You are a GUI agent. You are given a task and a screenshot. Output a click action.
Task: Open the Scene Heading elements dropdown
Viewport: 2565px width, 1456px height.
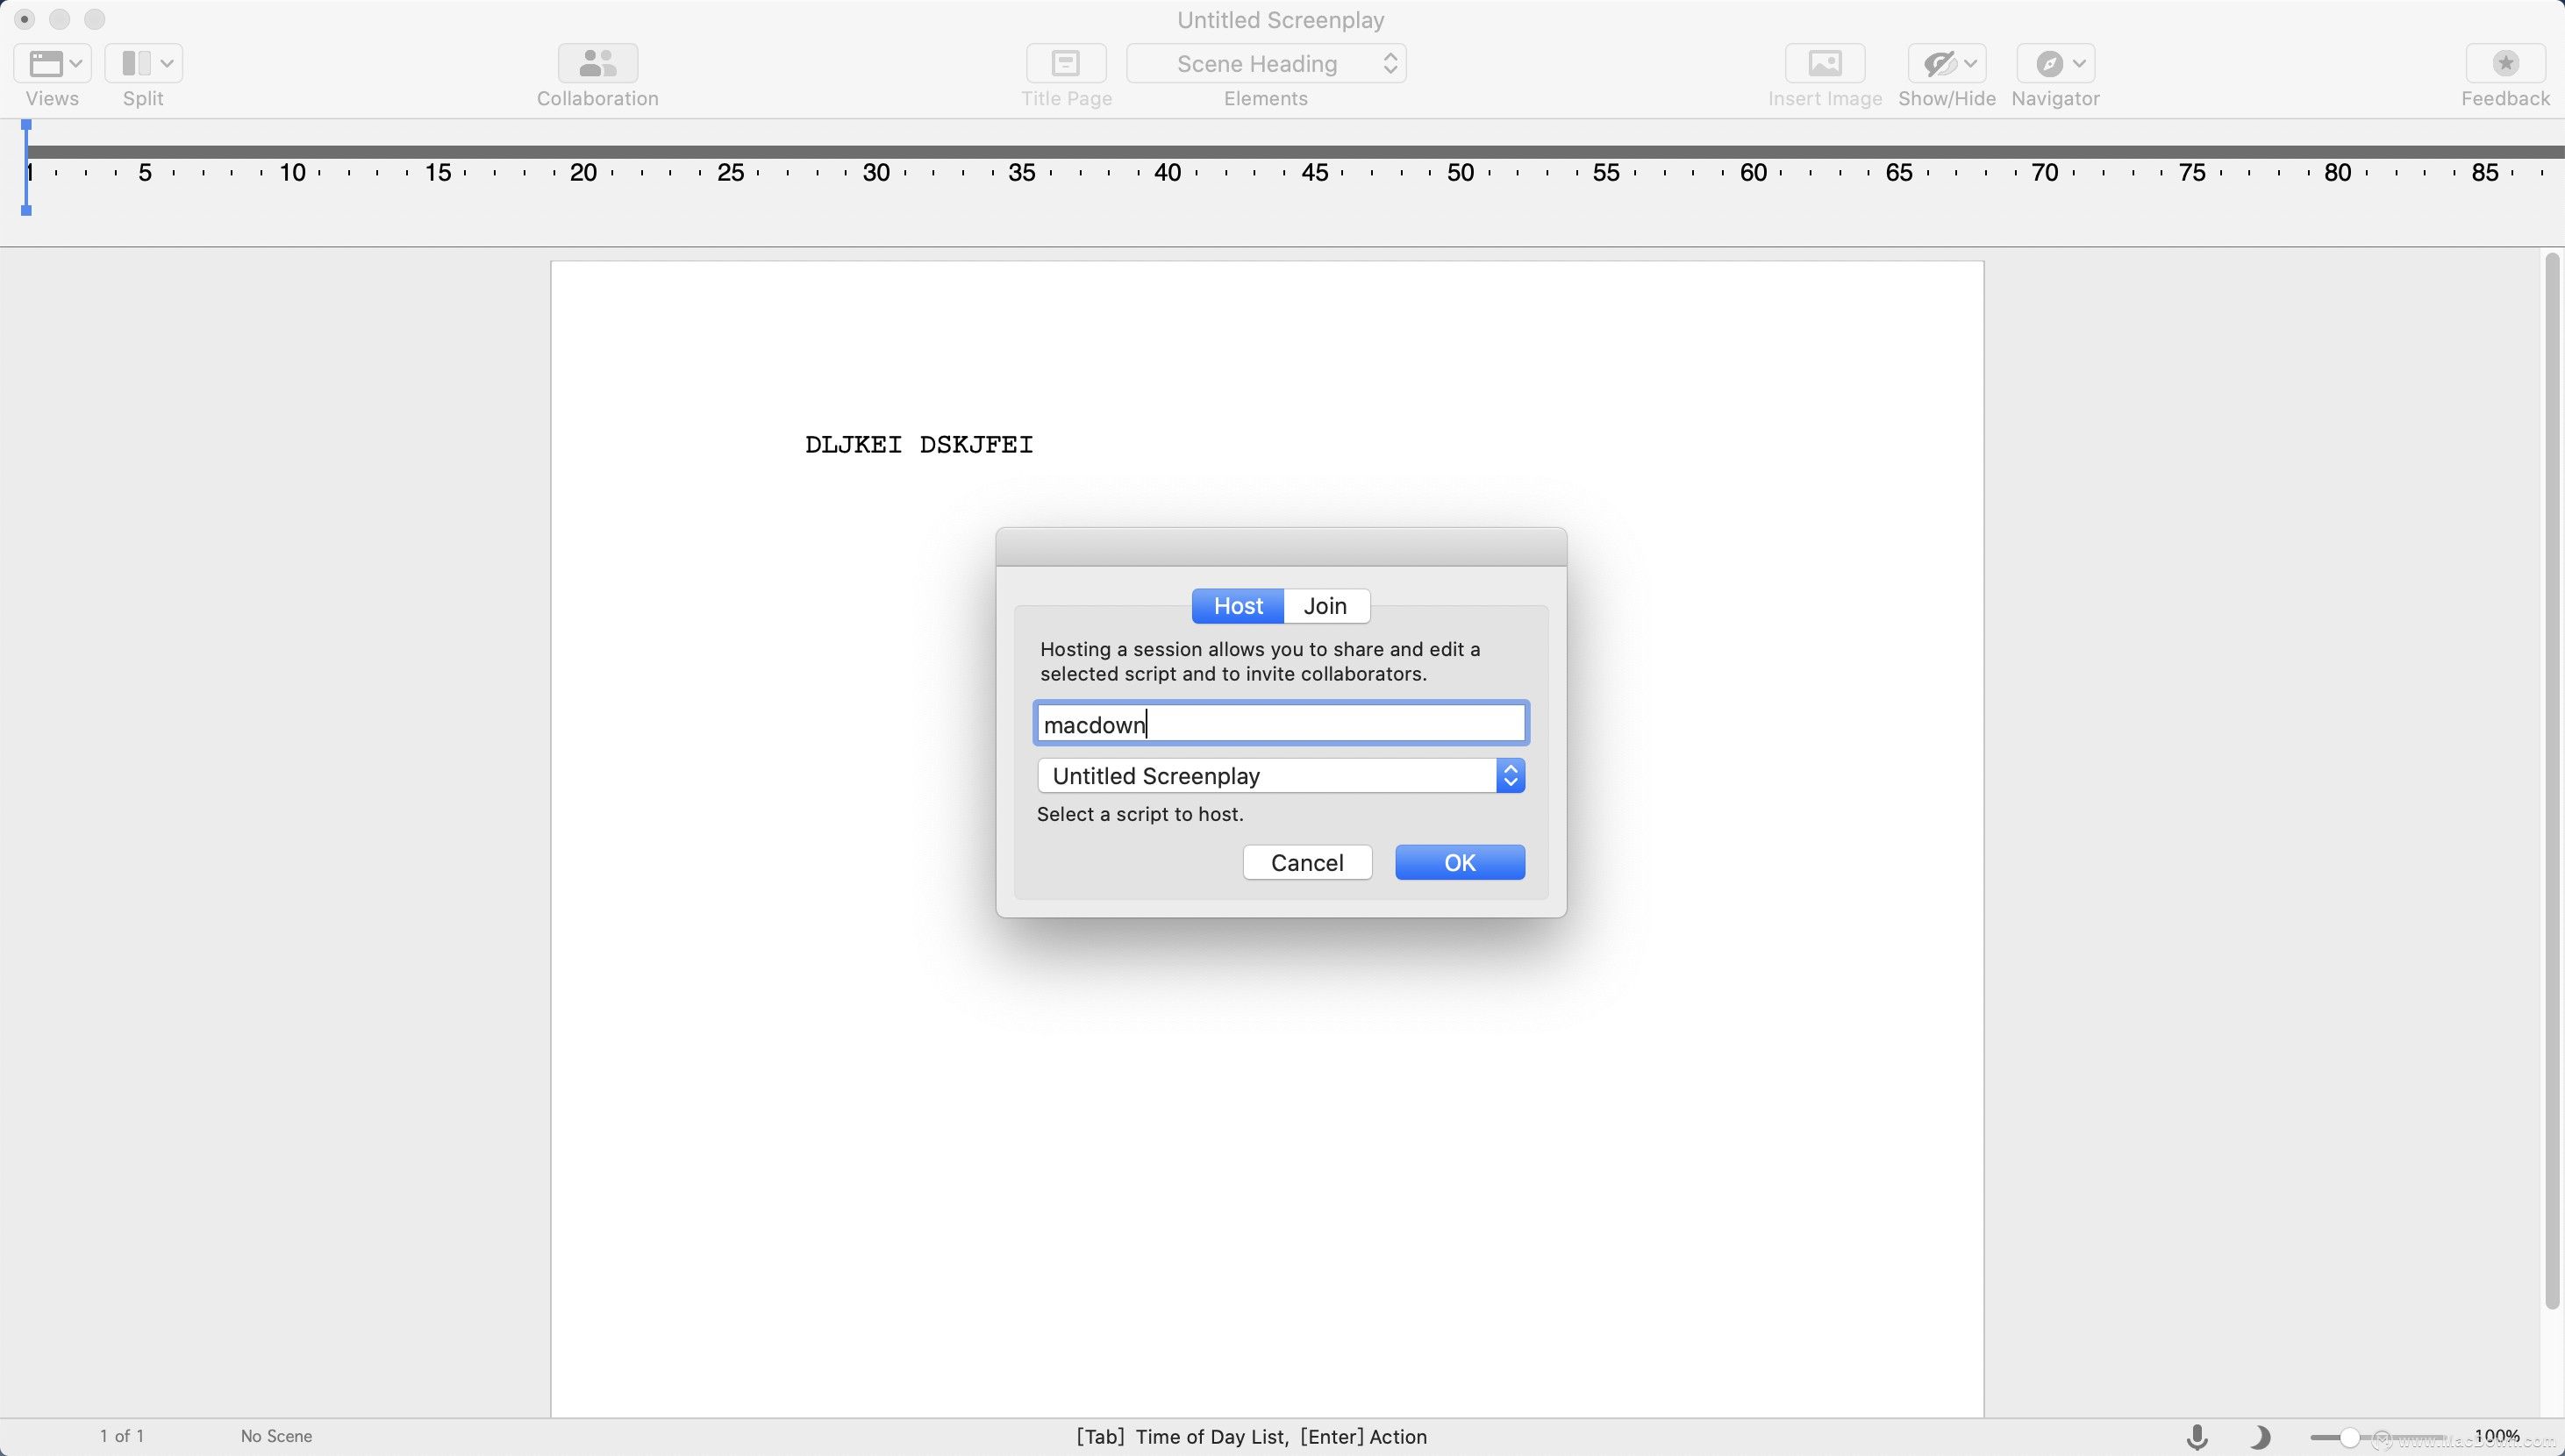click(1266, 63)
